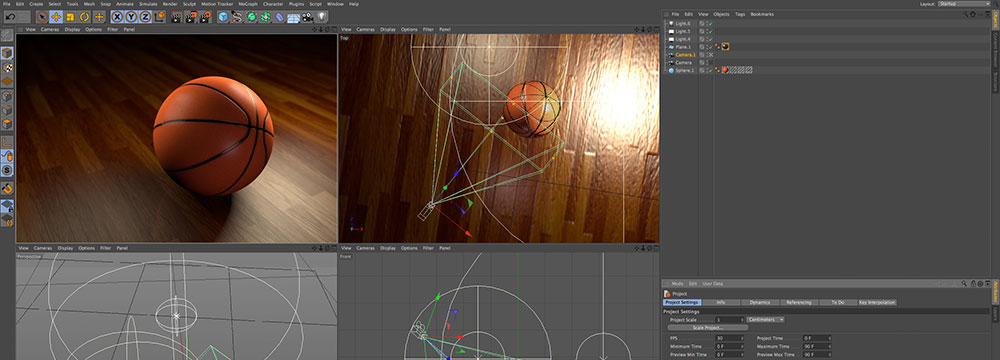Click the FPS input field
Viewport: 1000px width, 360px height.
(x=729, y=338)
